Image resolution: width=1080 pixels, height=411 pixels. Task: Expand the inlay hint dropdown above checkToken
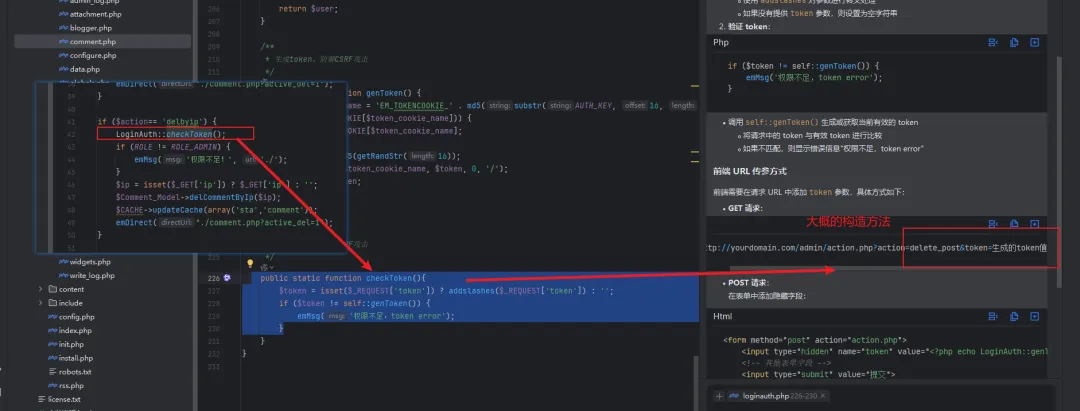click(x=265, y=267)
